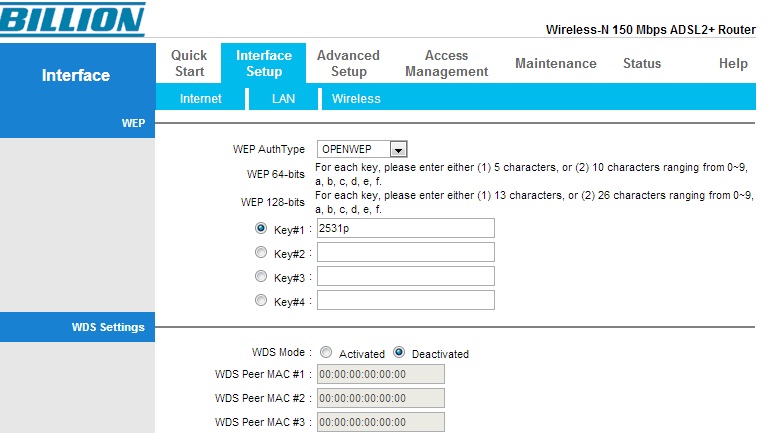Open the Maintenance tab
The height and width of the screenshot is (433, 778).
click(x=556, y=63)
